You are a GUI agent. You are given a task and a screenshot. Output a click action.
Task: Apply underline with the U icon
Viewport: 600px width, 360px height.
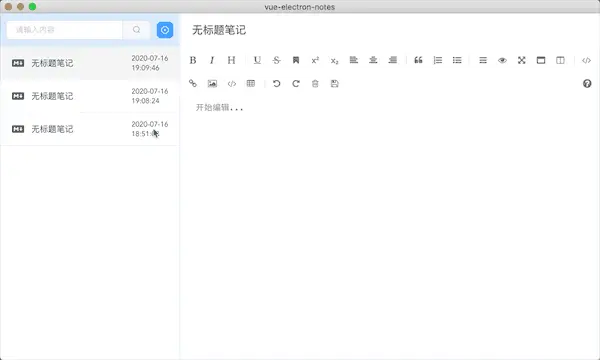pos(257,60)
